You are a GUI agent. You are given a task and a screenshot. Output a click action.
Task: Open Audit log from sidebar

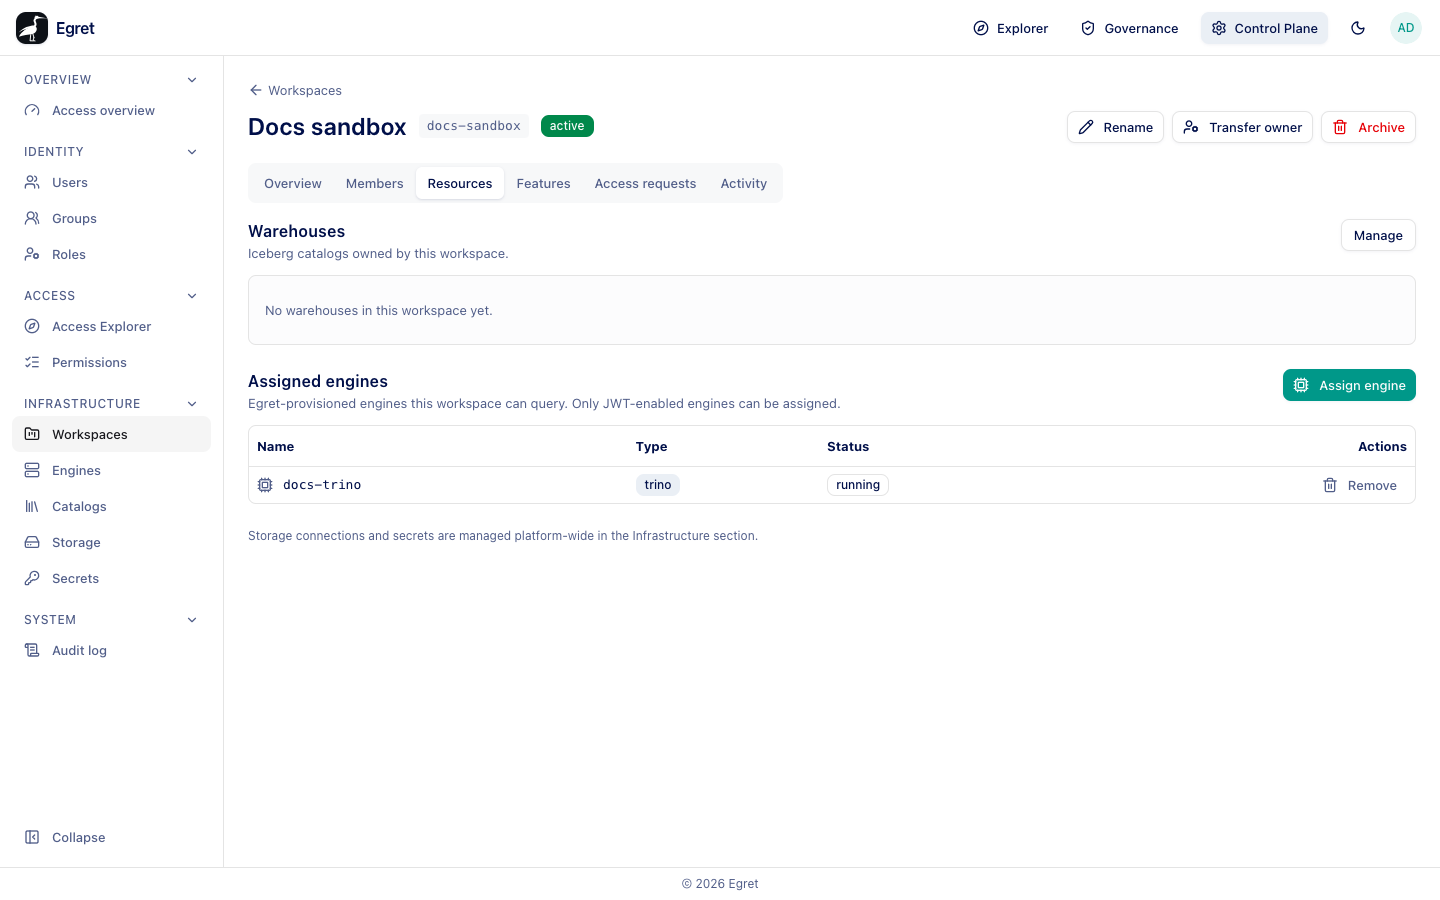point(111,650)
